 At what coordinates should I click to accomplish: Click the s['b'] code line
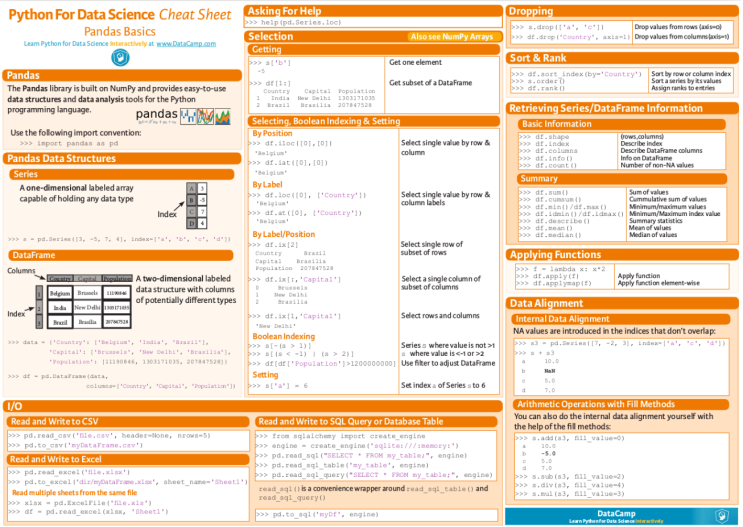click(270, 63)
